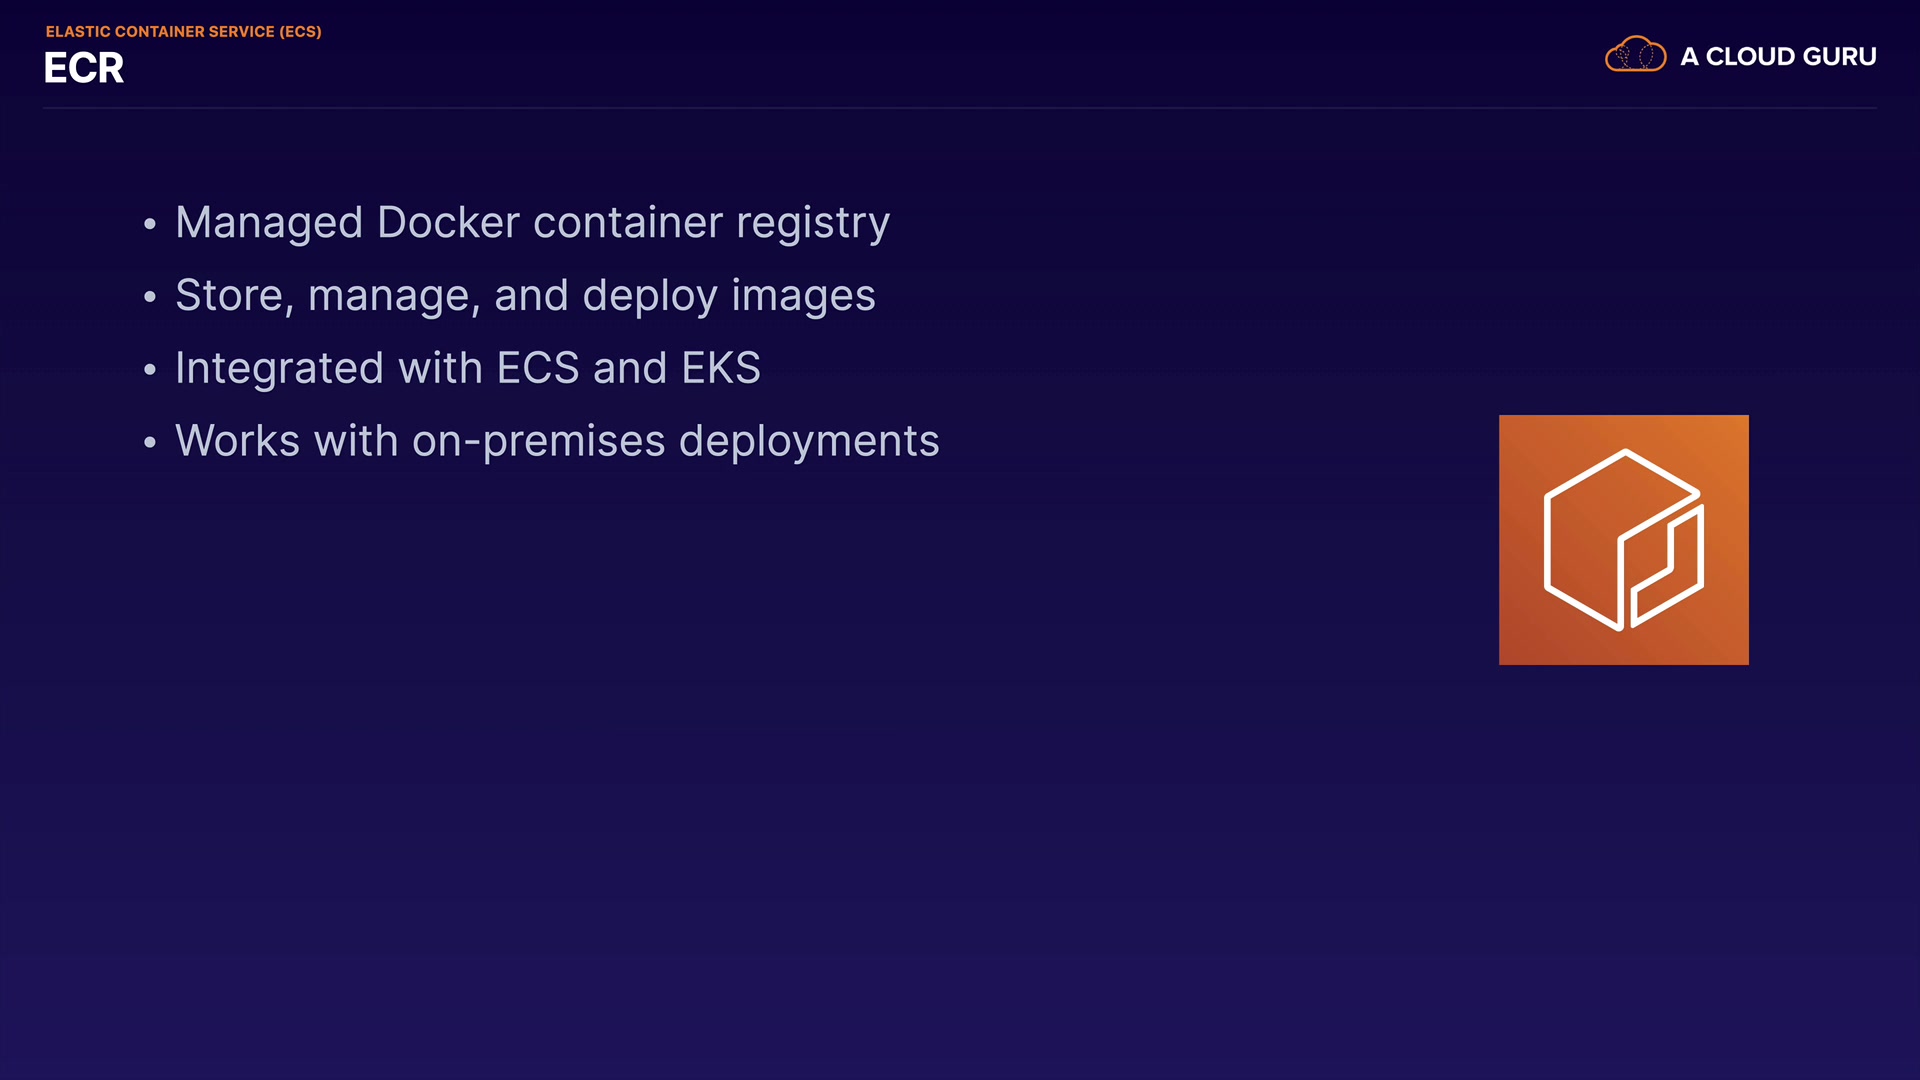Click the bullet dot before Managed Docker

point(150,224)
